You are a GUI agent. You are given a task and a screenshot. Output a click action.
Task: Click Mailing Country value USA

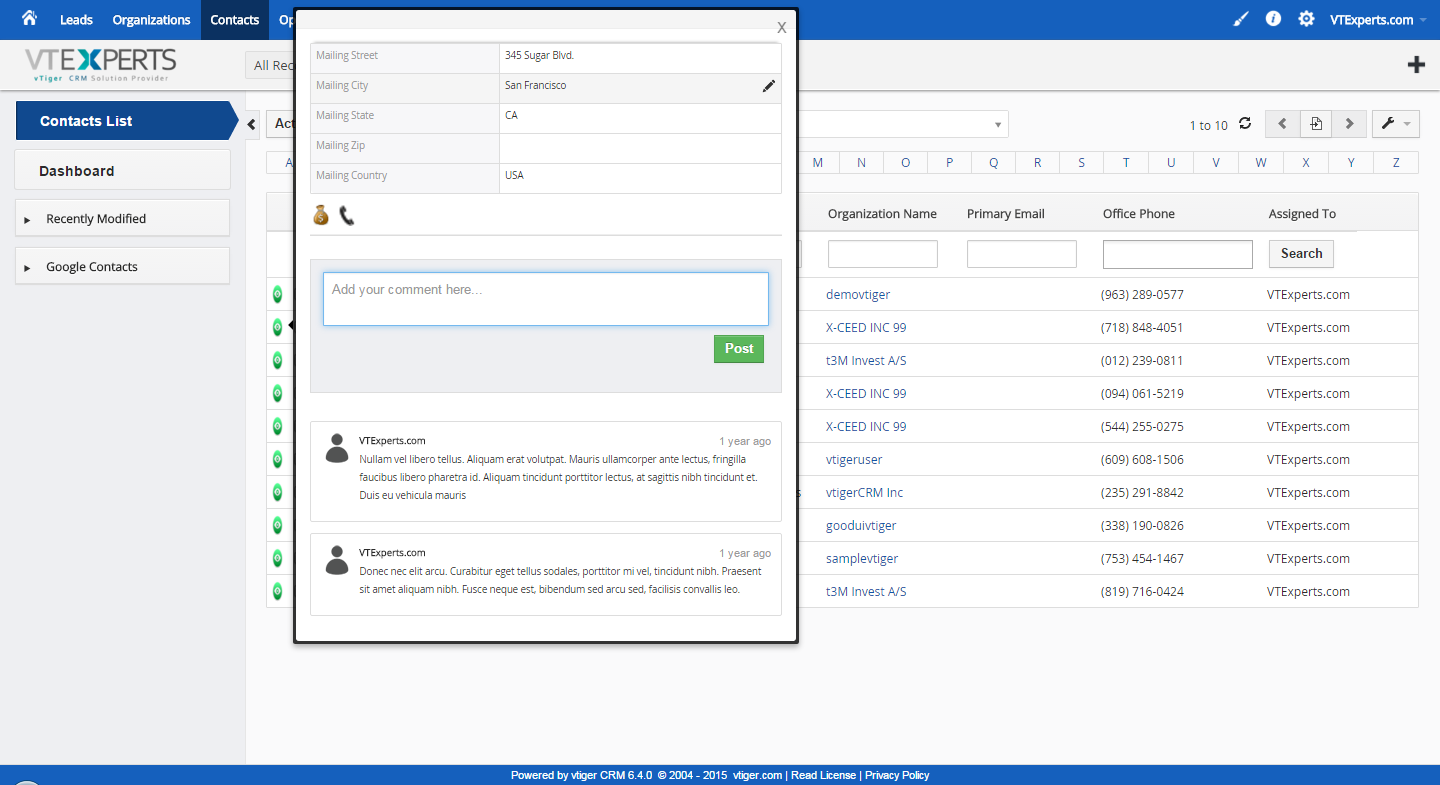(514, 175)
